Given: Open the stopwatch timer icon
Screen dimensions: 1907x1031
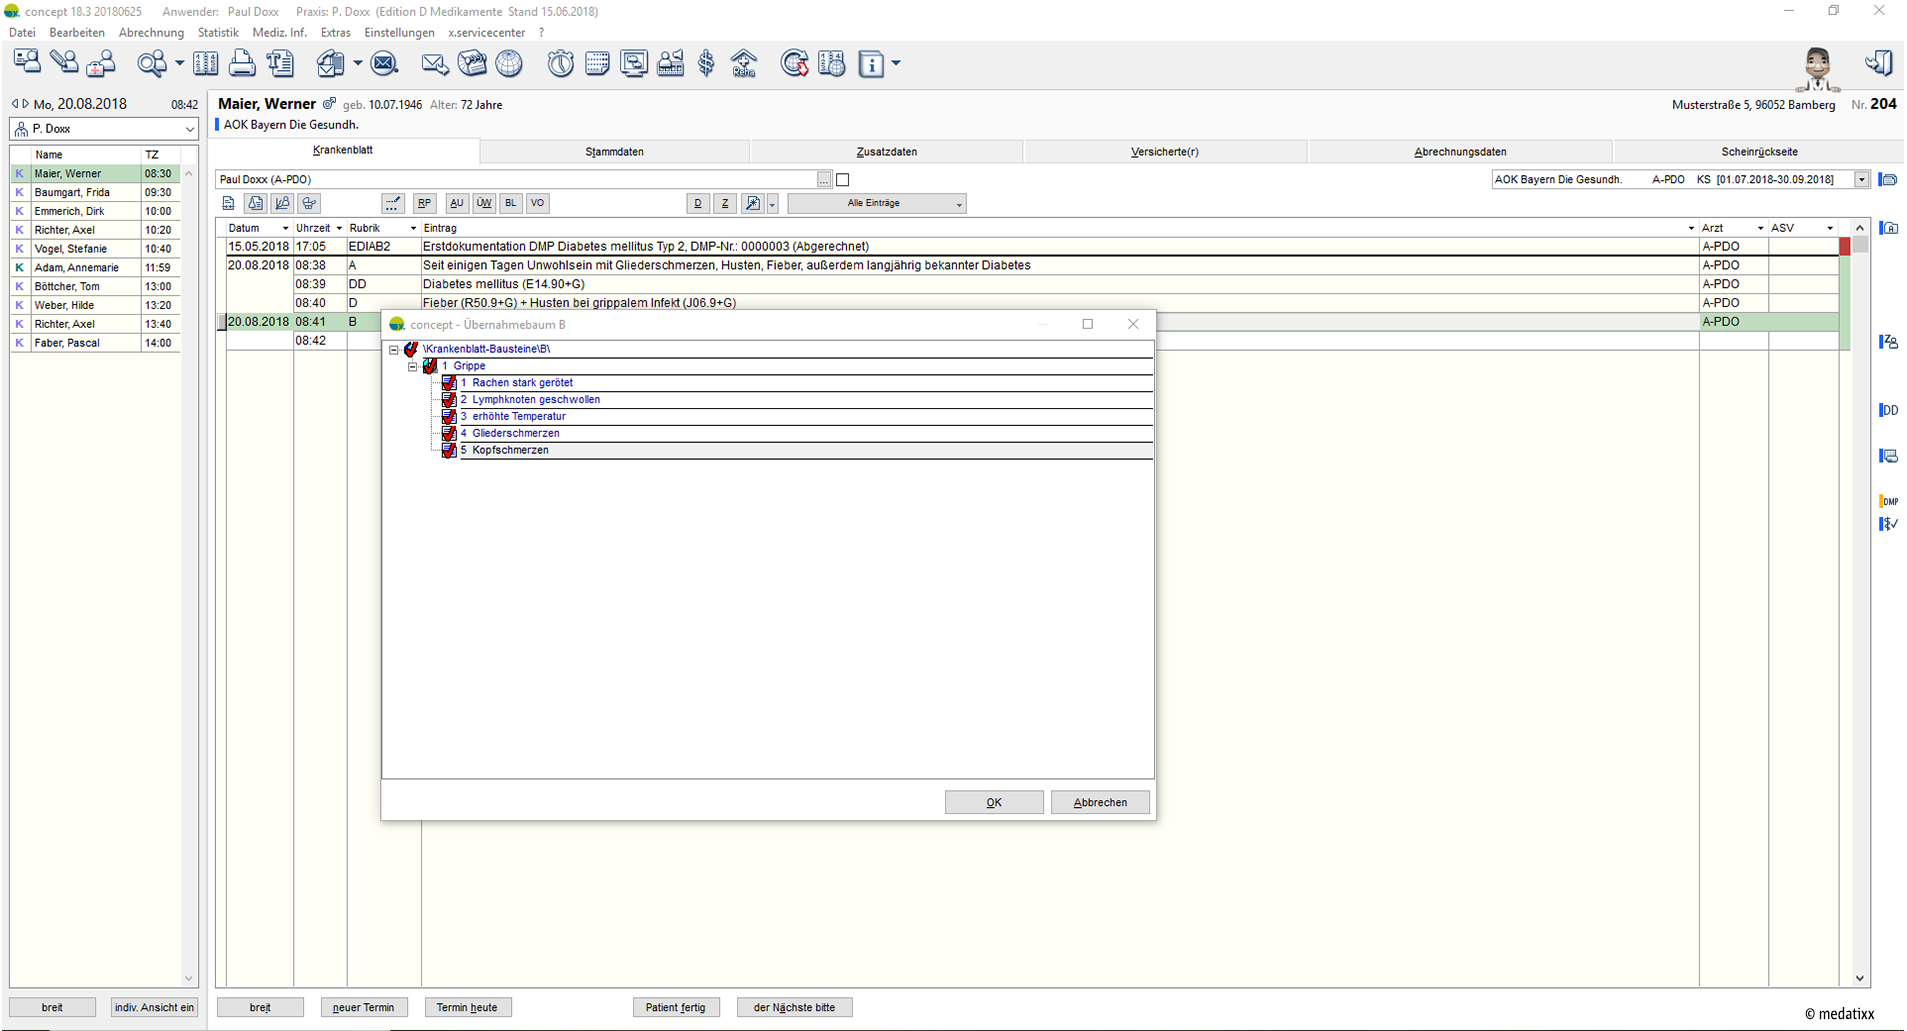Looking at the screenshot, I should (560, 63).
